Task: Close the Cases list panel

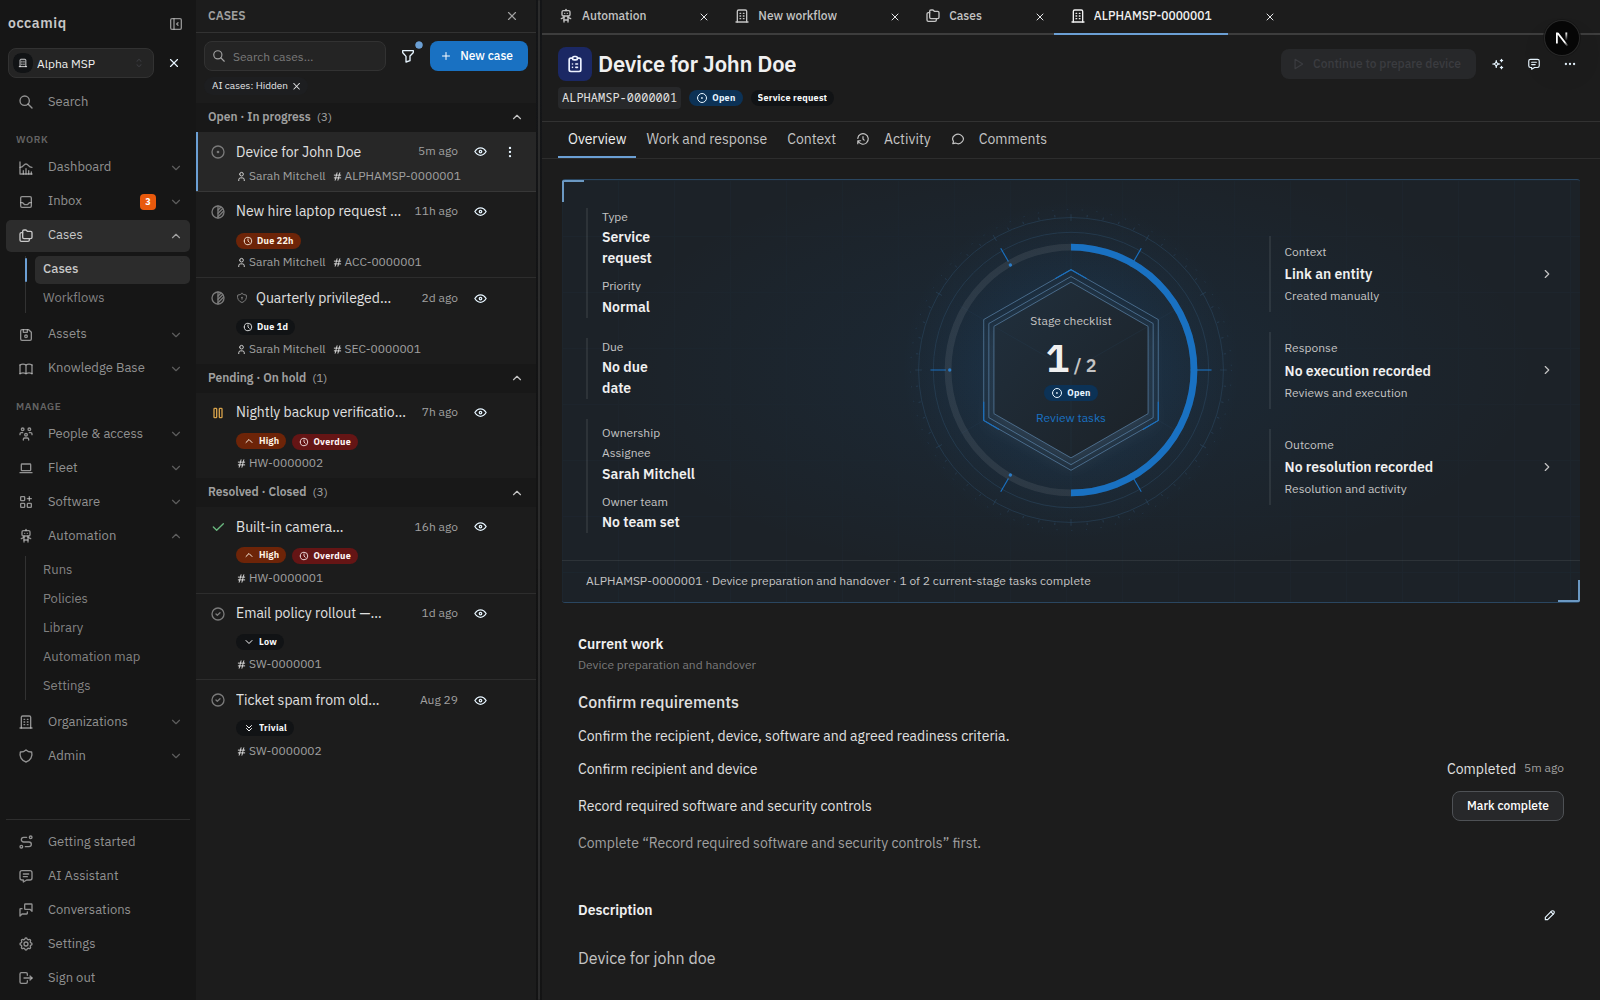Action: tap(512, 16)
